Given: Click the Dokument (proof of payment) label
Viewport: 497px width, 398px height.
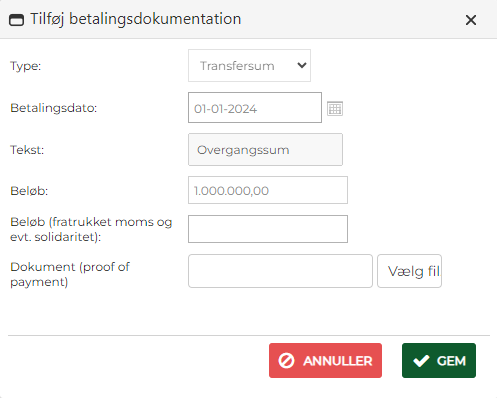Looking at the screenshot, I should point(70,274).
